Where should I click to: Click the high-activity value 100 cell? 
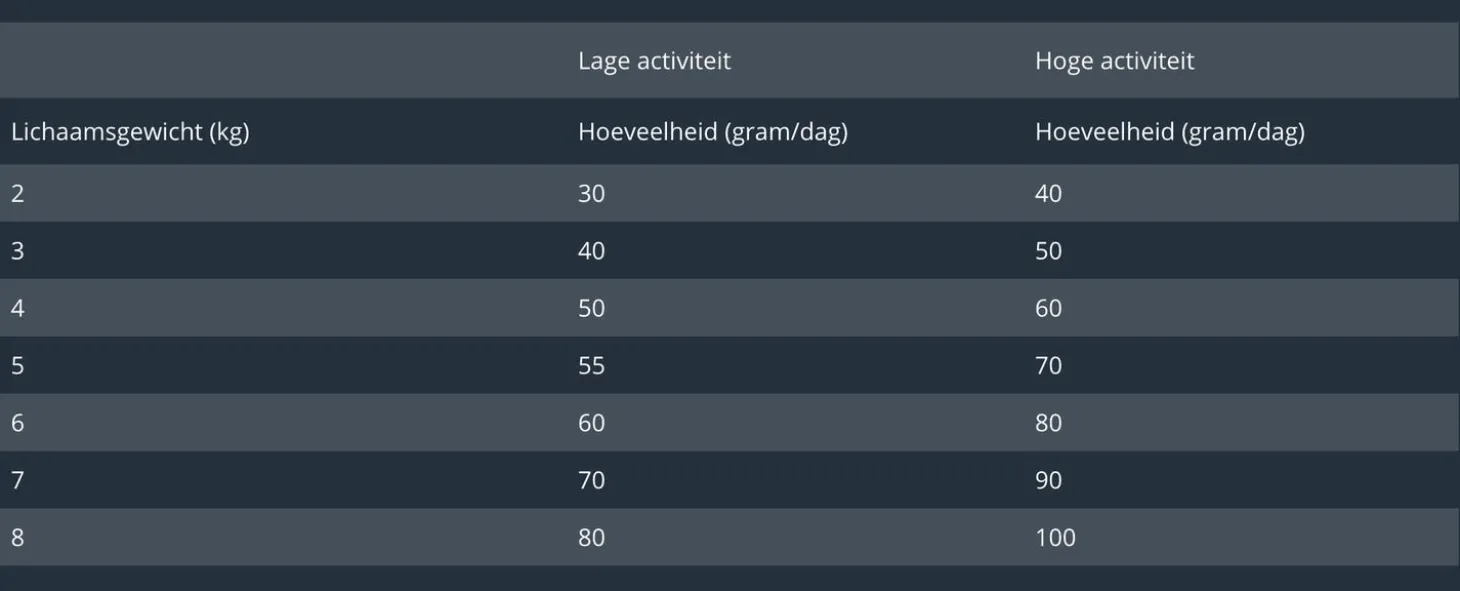tap(1055, 538)
